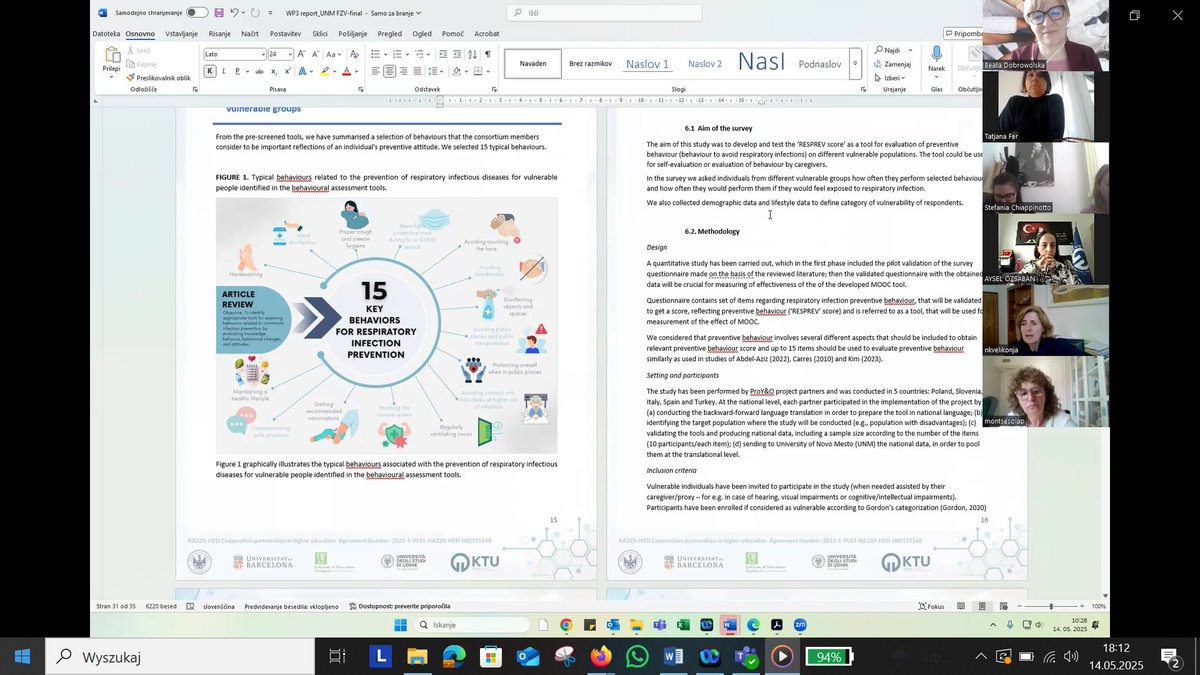Screen dimensions: 1200x675
Task: Toggle Bold (K) formatting
Action: coord(210,71)
